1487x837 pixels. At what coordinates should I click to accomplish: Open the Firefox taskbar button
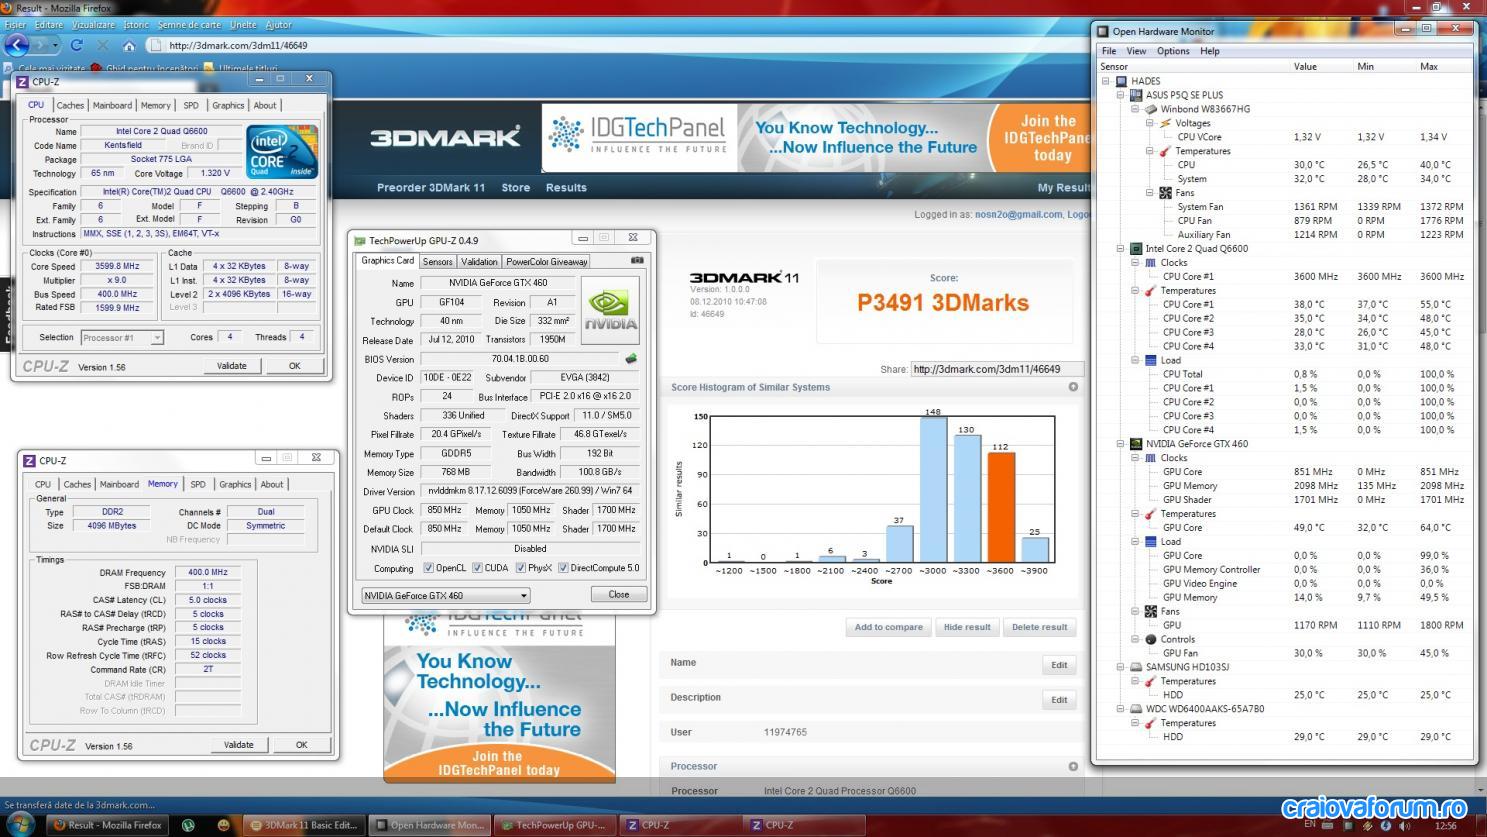coord(108,825)
